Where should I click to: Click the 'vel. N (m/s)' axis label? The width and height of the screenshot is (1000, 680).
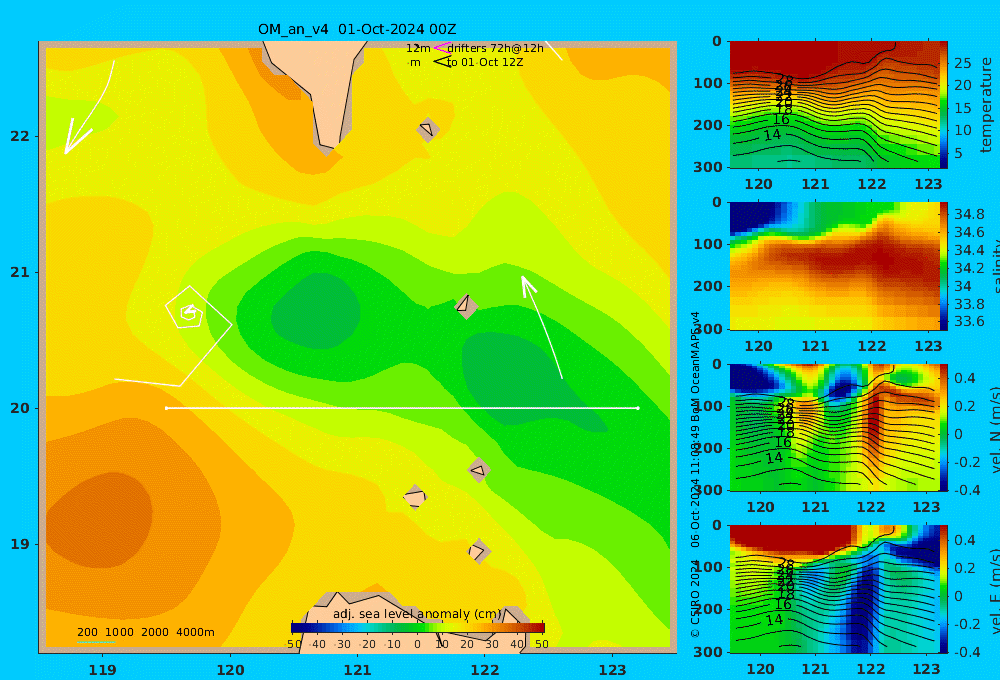994,431
